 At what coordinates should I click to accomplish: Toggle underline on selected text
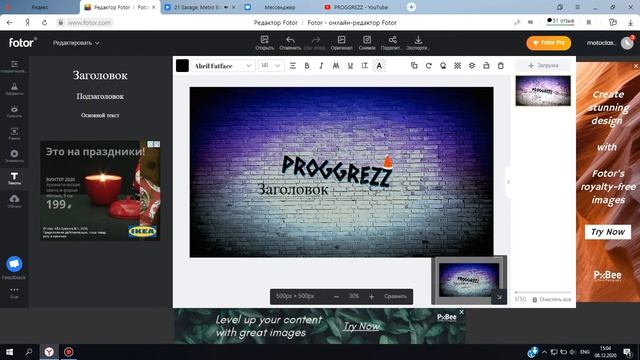[x=350, y=66]
